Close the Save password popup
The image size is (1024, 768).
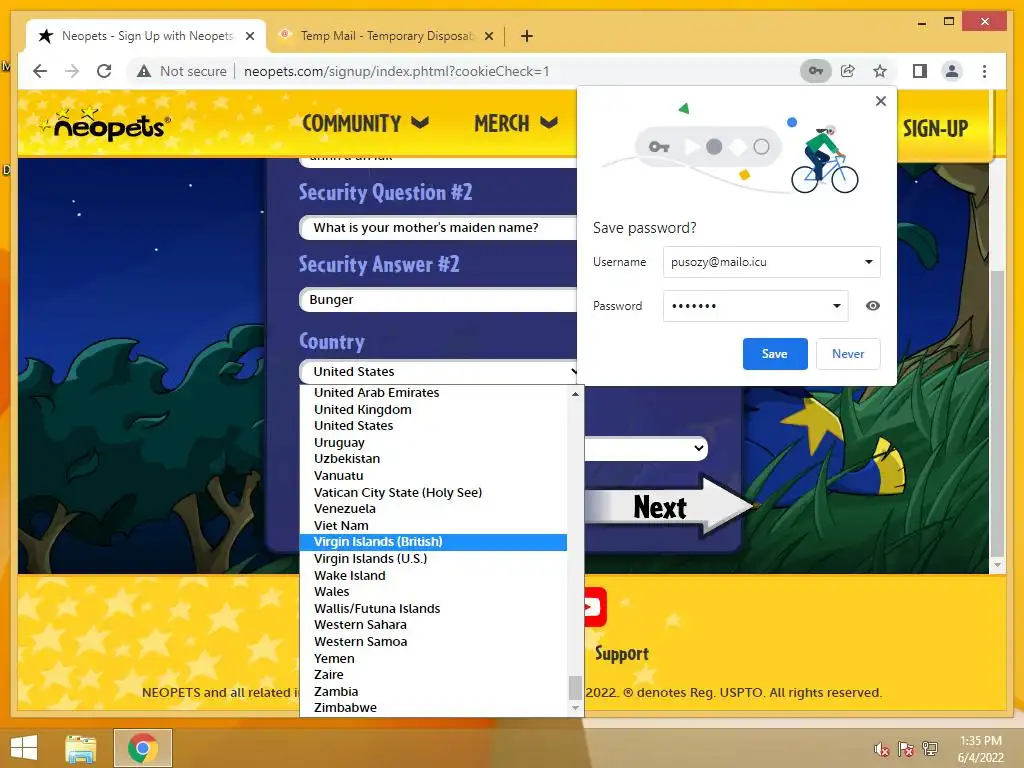pos(880,101)
